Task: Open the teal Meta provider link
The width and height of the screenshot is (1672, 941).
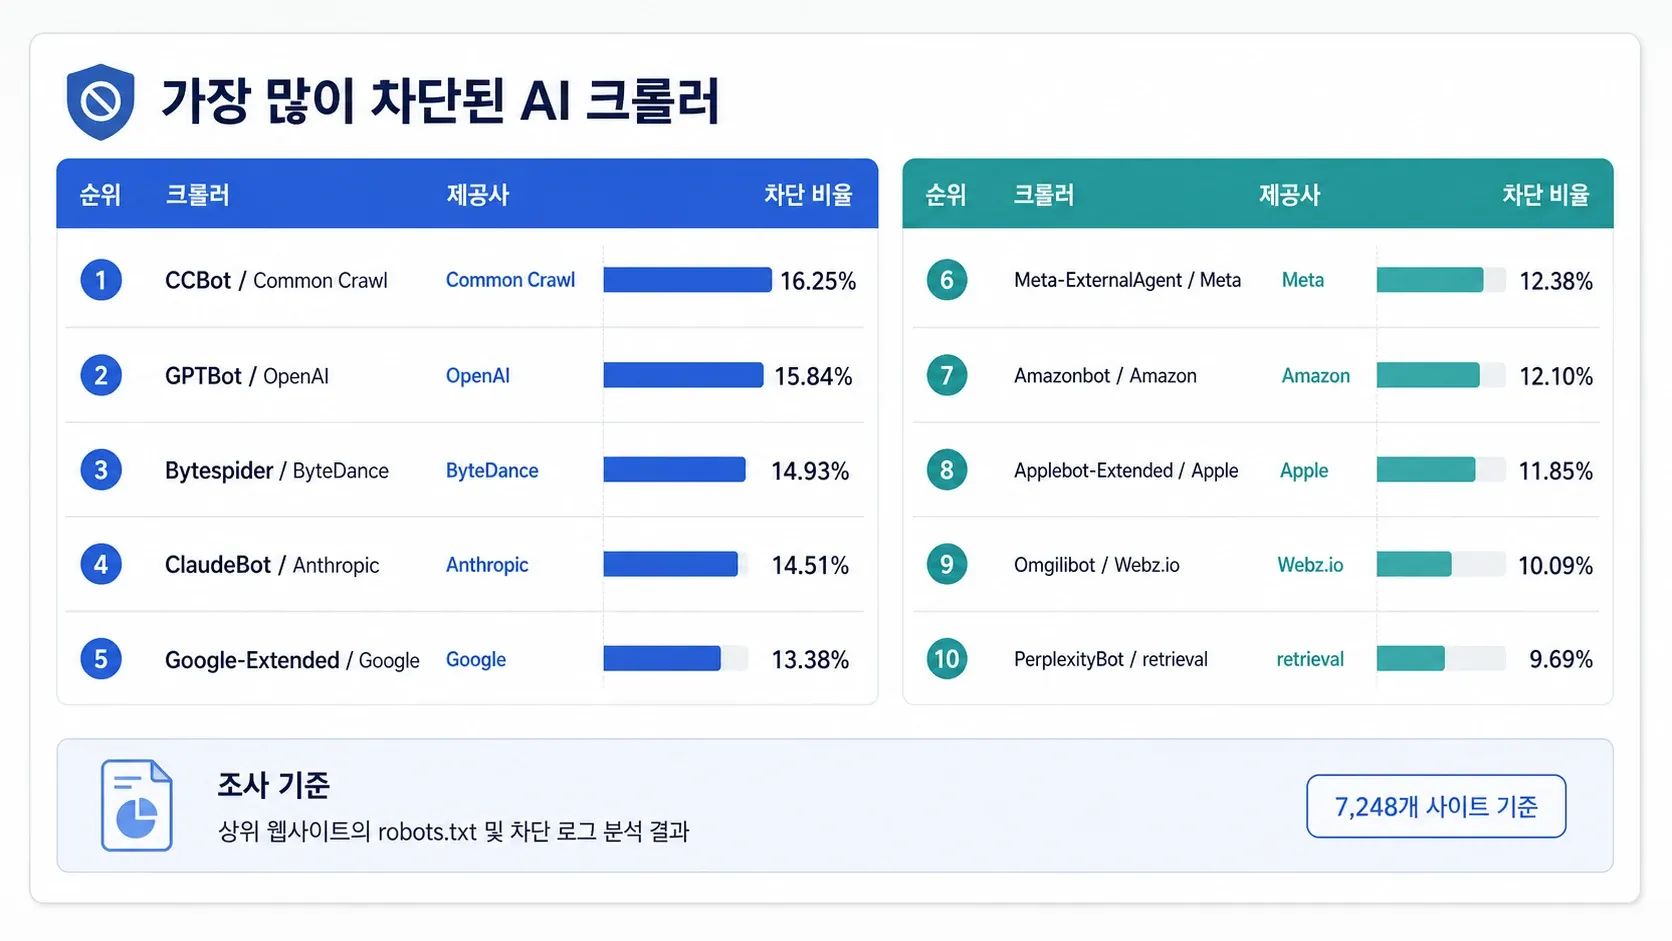Action: pyautogui.click(x=1303, y=280)
